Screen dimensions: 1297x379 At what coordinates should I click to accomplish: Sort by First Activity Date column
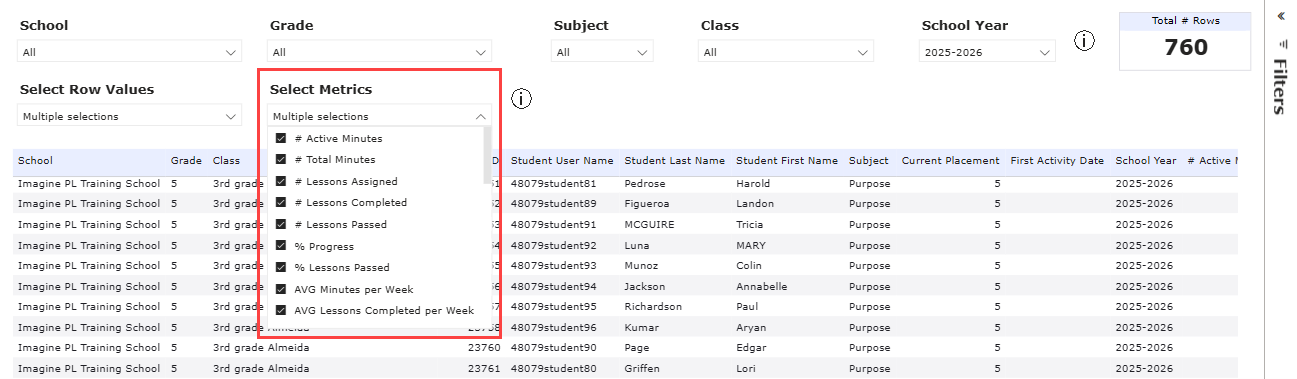1057,160
